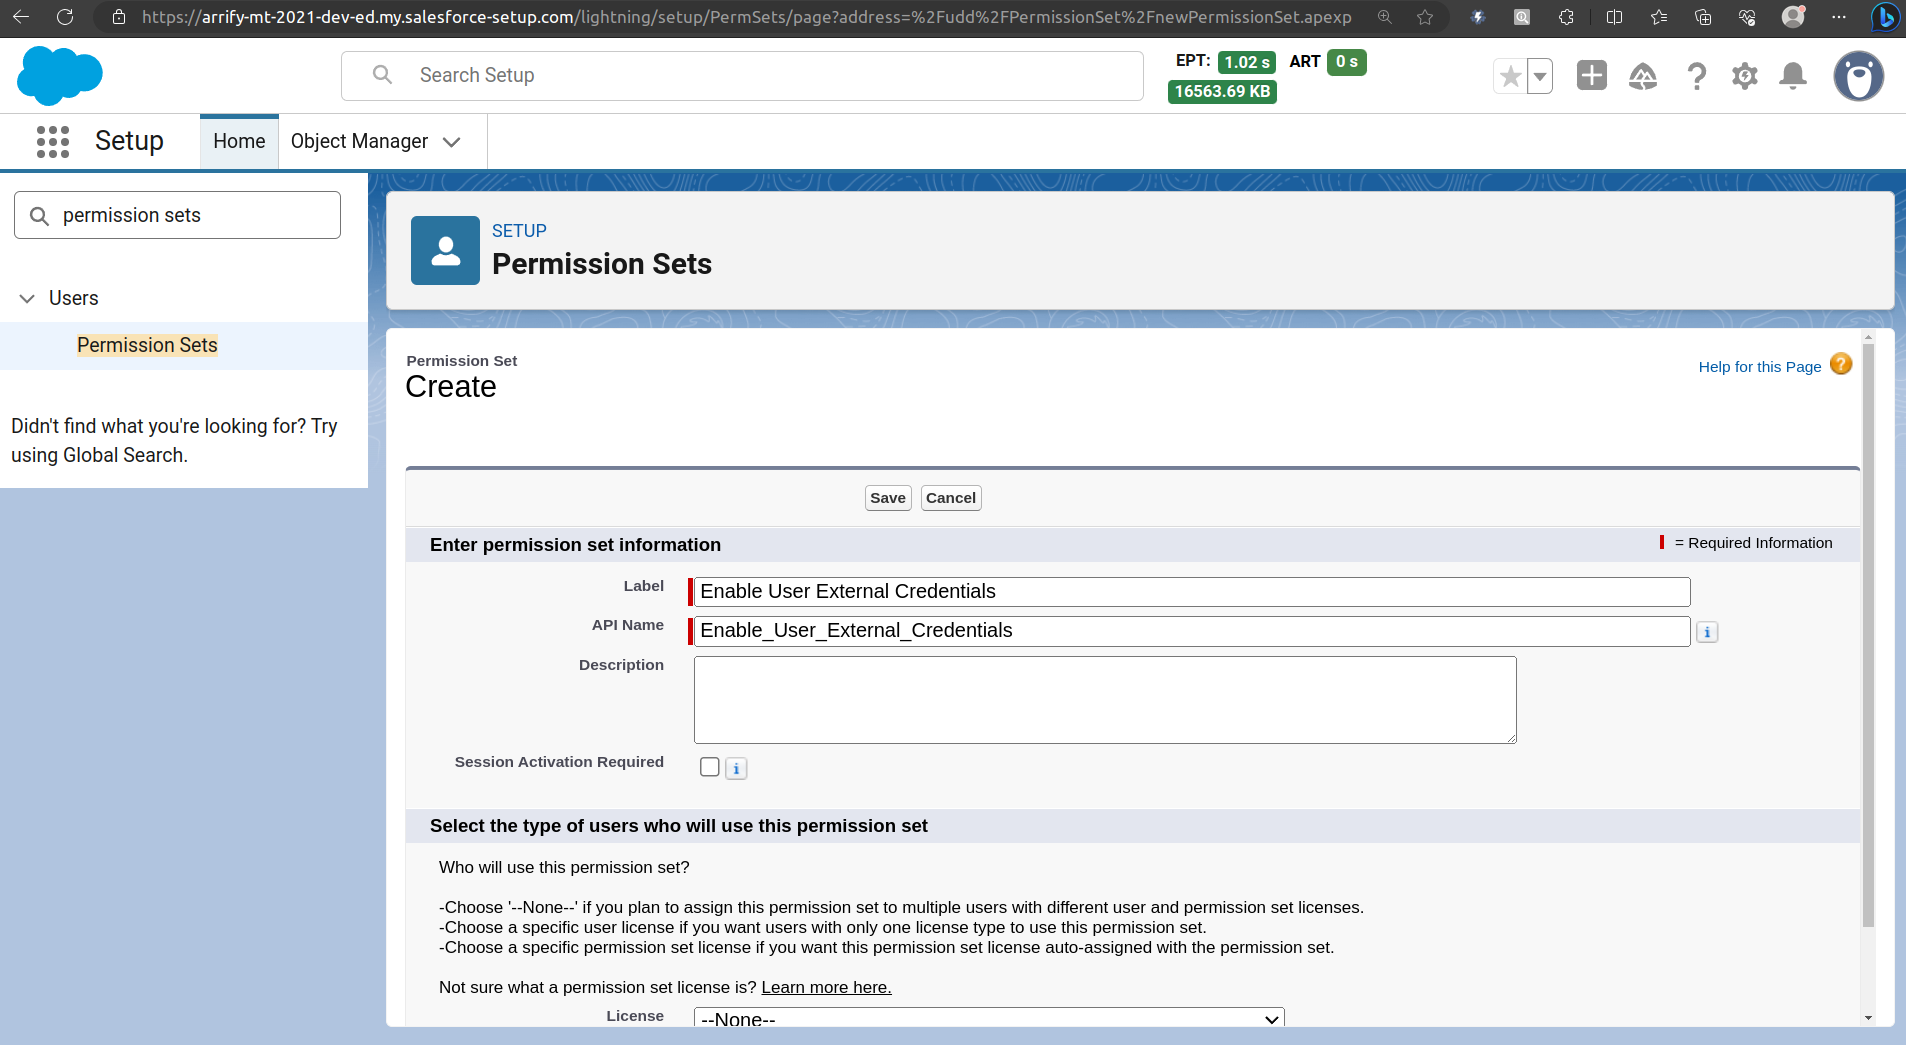1906x1045 pixels.
Task: Open the Salesforce Help question mark
Action: tap(1695, 76)
